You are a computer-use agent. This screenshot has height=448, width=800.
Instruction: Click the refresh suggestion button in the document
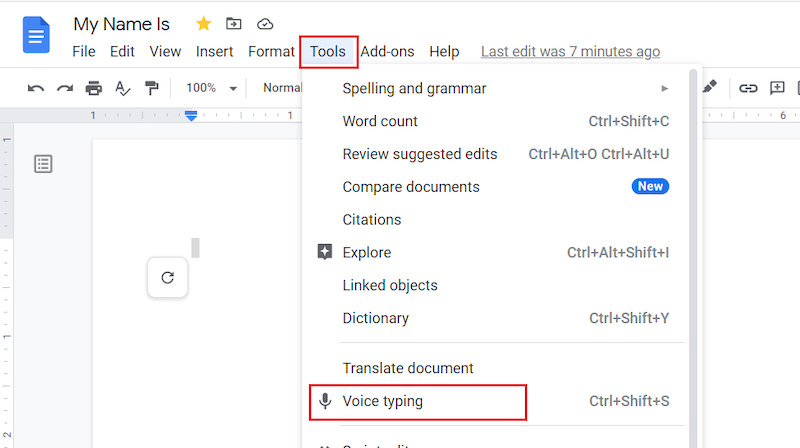point(167,278)
